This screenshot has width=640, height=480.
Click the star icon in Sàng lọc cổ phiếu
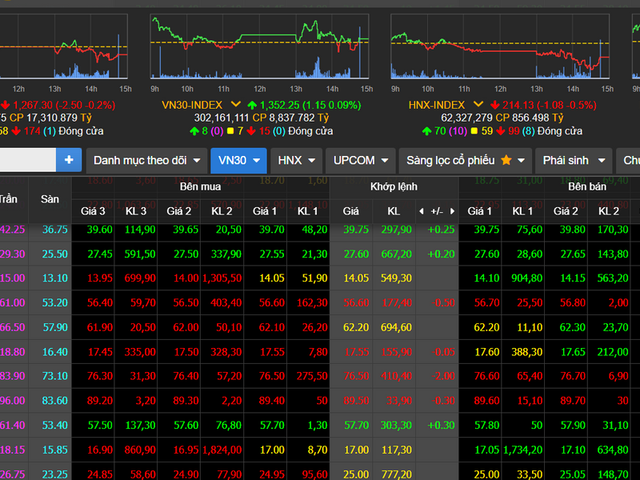pos(506,160)
